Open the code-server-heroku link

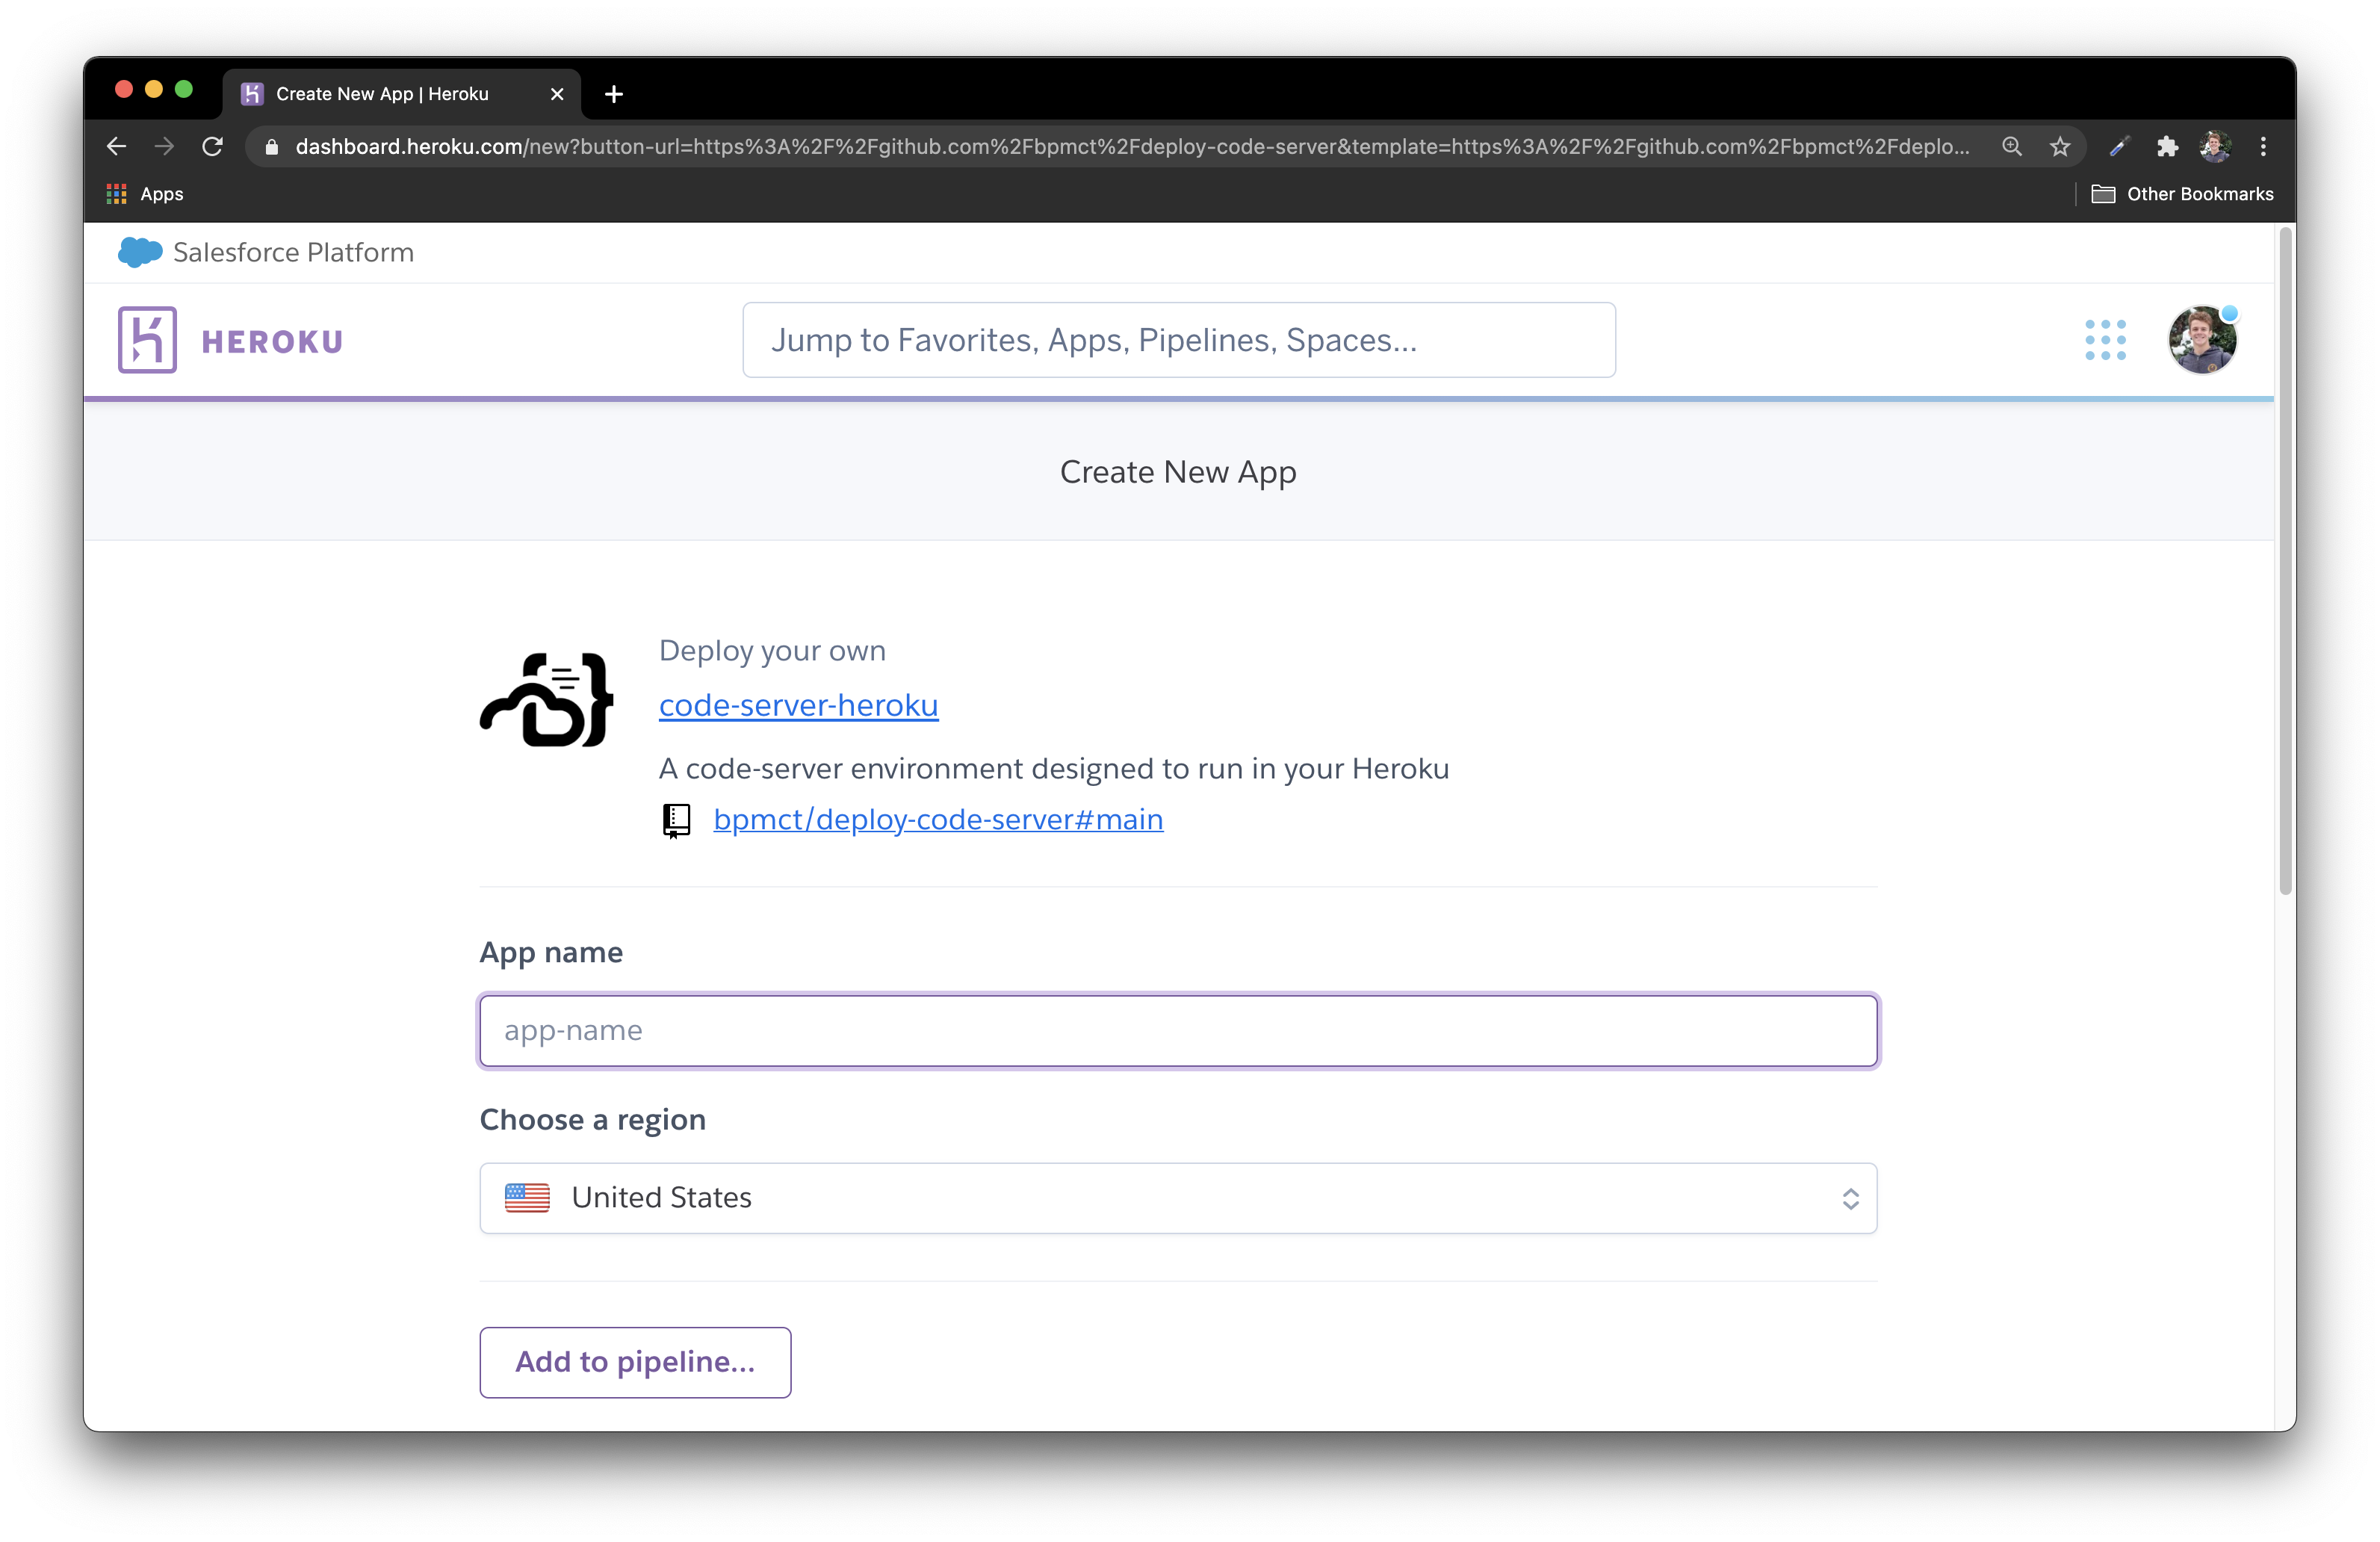coord(798,705)
